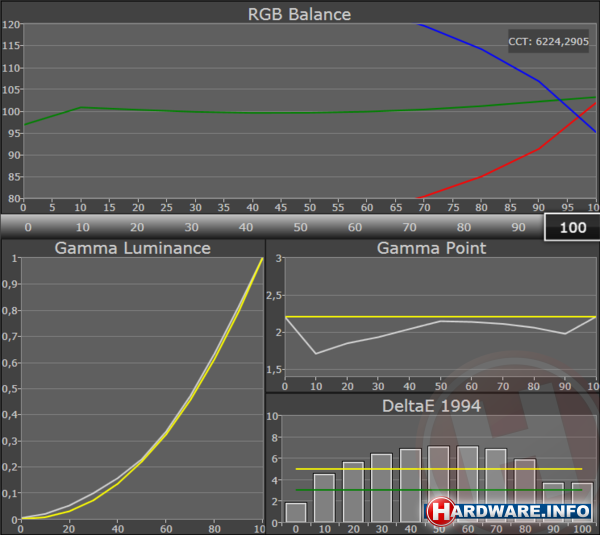Select the 60 grayscale level button
The width and height of the screenshot is (600, 535).
tap(355, 227)
